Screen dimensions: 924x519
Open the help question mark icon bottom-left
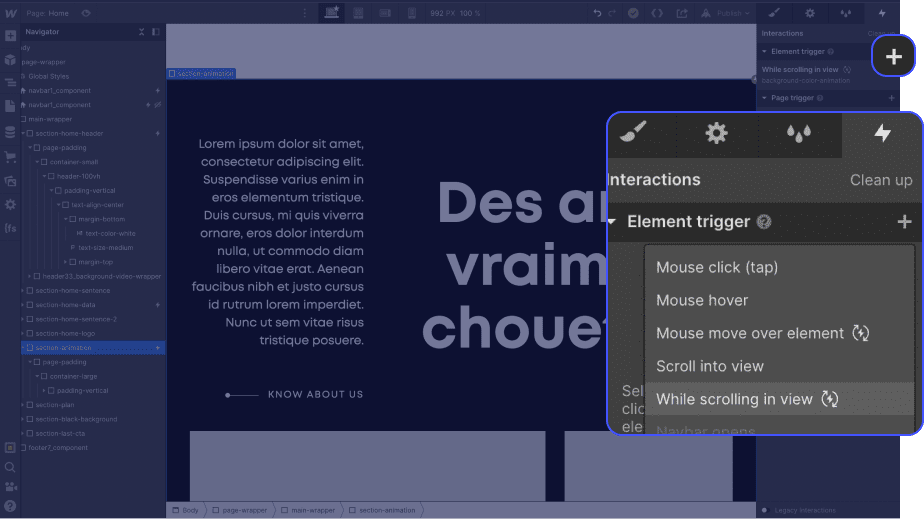coord(10,505)
